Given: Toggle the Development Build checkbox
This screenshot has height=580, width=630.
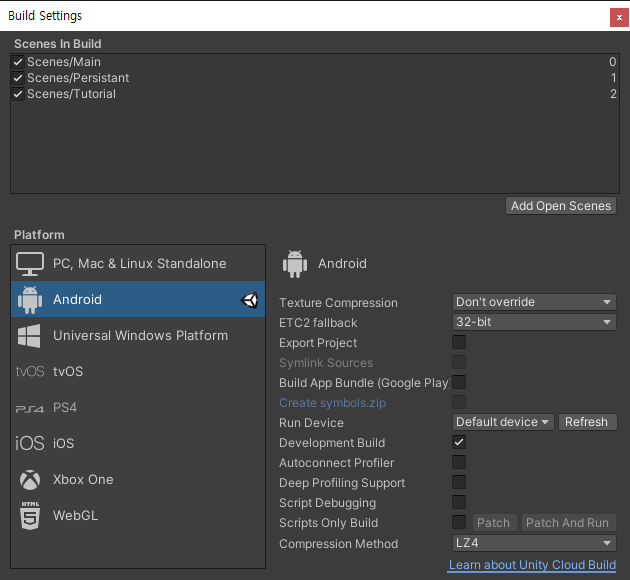Looking at the screenshot, I should tap(459, 442).
